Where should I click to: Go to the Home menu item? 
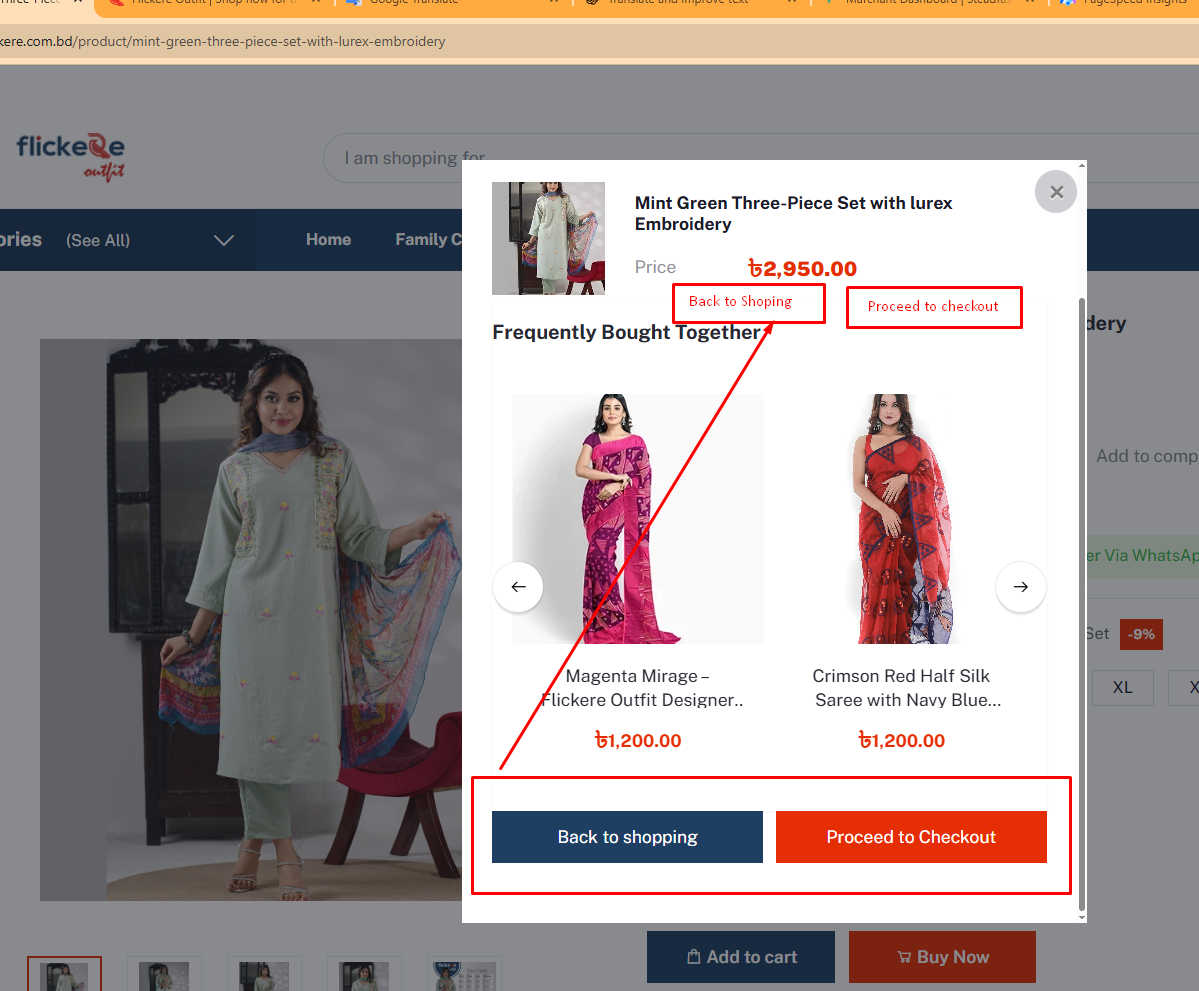pyautogui.click(x=328, y=240)
